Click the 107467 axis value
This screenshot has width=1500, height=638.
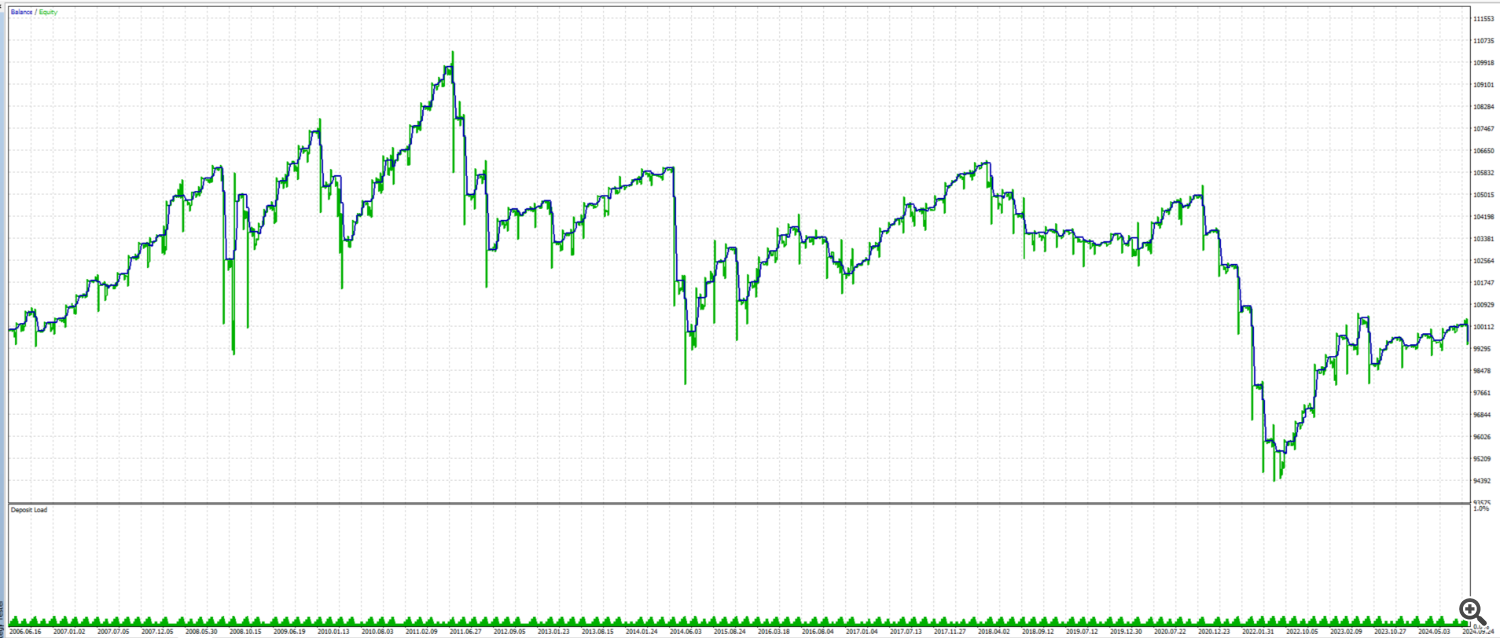[x=1484, y=129]
